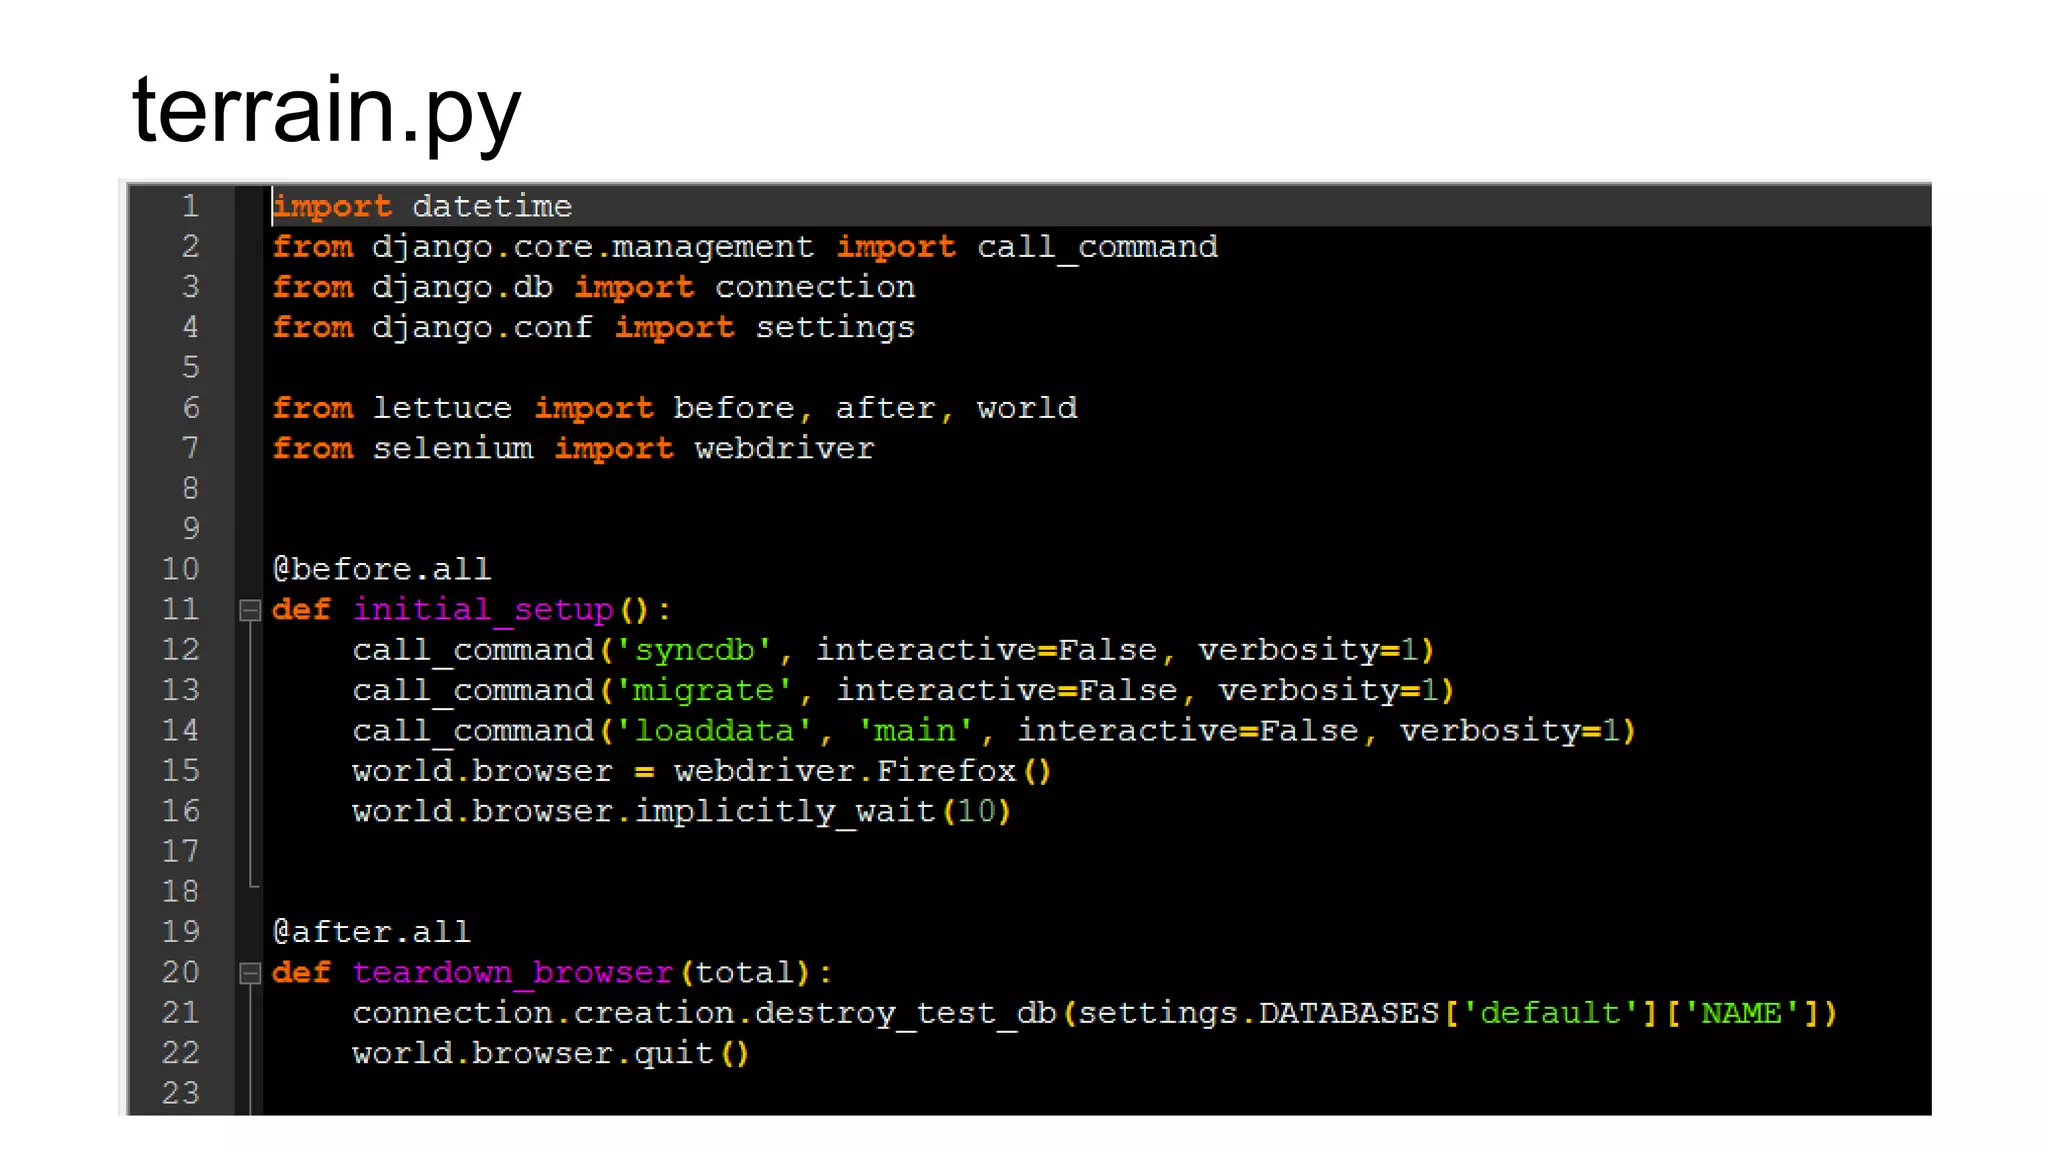This screenshot has width=2048, height=1152.
Task: Collapse the teardown_browser function fold marker
Action: (x=250, y=973)
